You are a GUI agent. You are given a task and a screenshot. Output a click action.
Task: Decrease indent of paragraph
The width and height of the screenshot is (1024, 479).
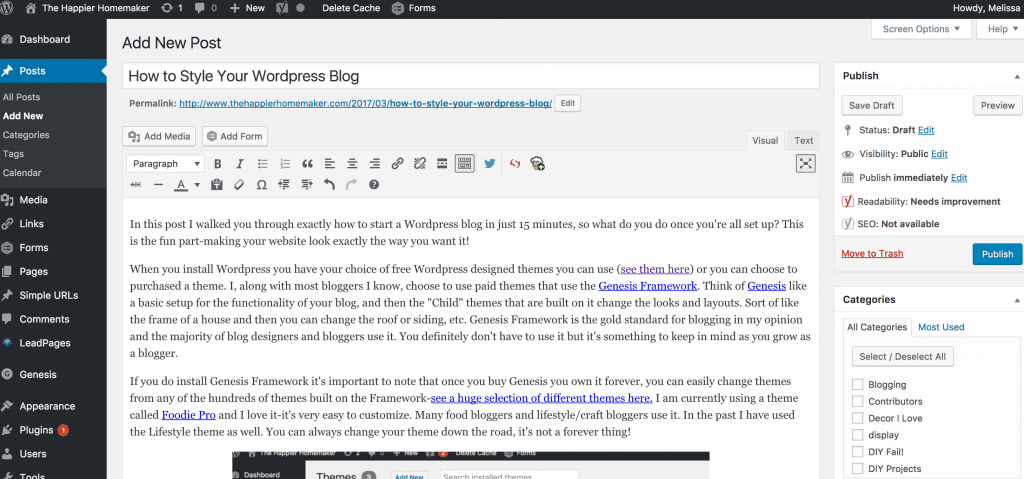click(284, 185)
